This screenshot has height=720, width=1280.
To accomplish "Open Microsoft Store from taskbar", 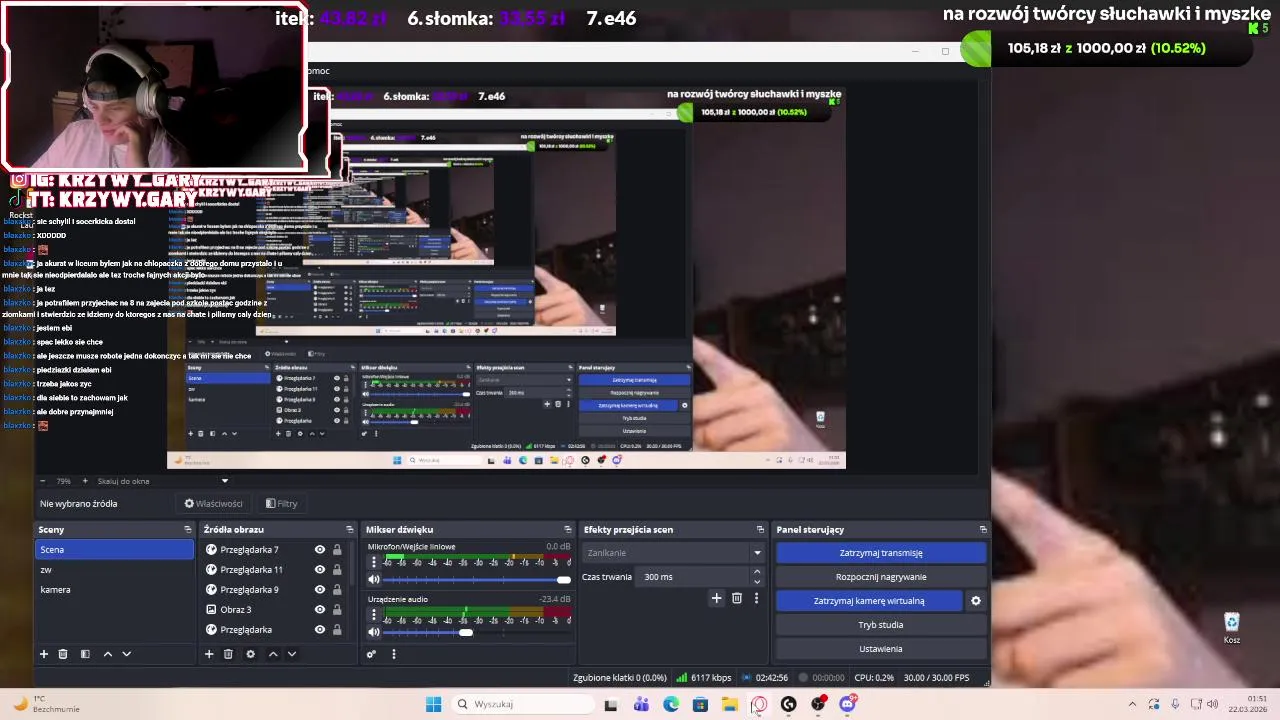I will 700,704.
